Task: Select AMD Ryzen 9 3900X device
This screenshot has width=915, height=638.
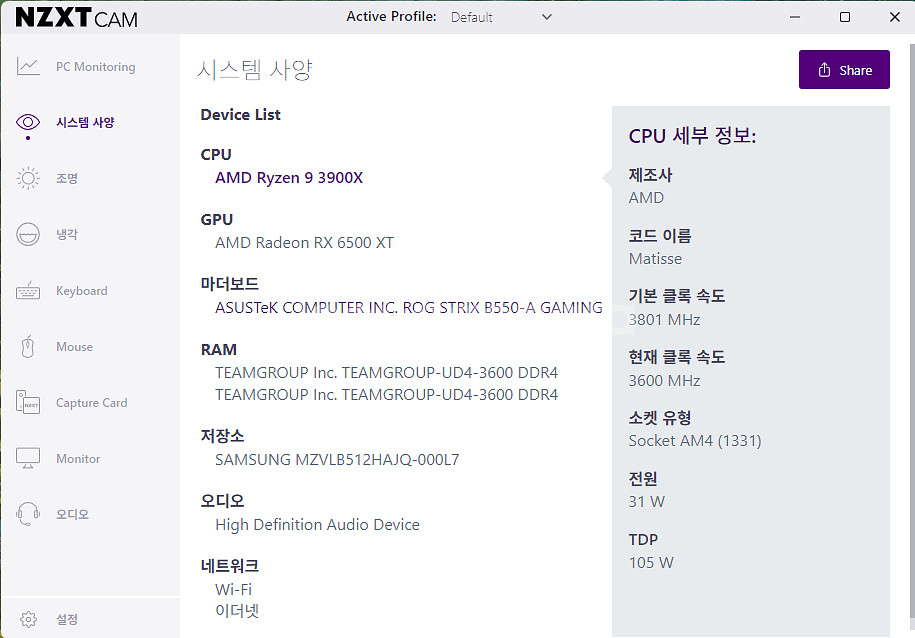Action: click(x=289, y=177)
